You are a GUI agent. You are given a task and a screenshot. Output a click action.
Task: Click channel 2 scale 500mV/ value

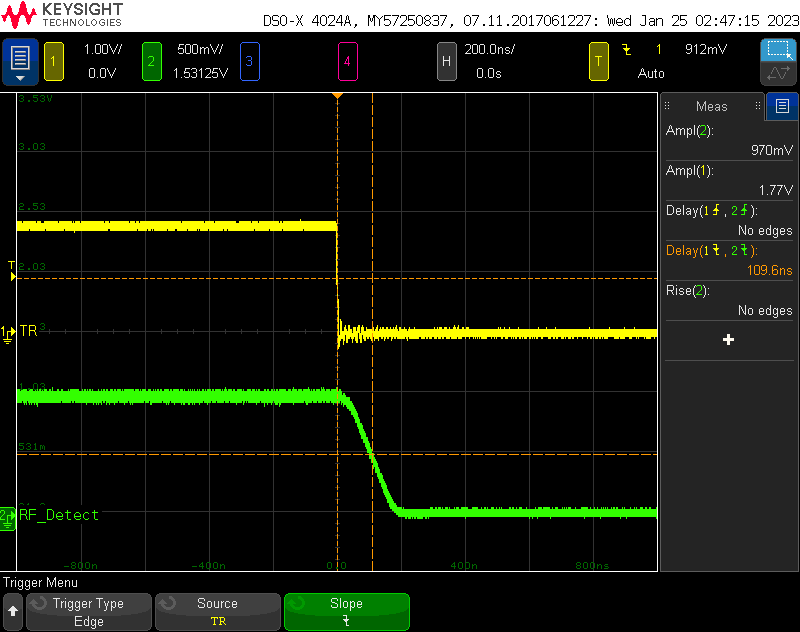tap(200, 49)
